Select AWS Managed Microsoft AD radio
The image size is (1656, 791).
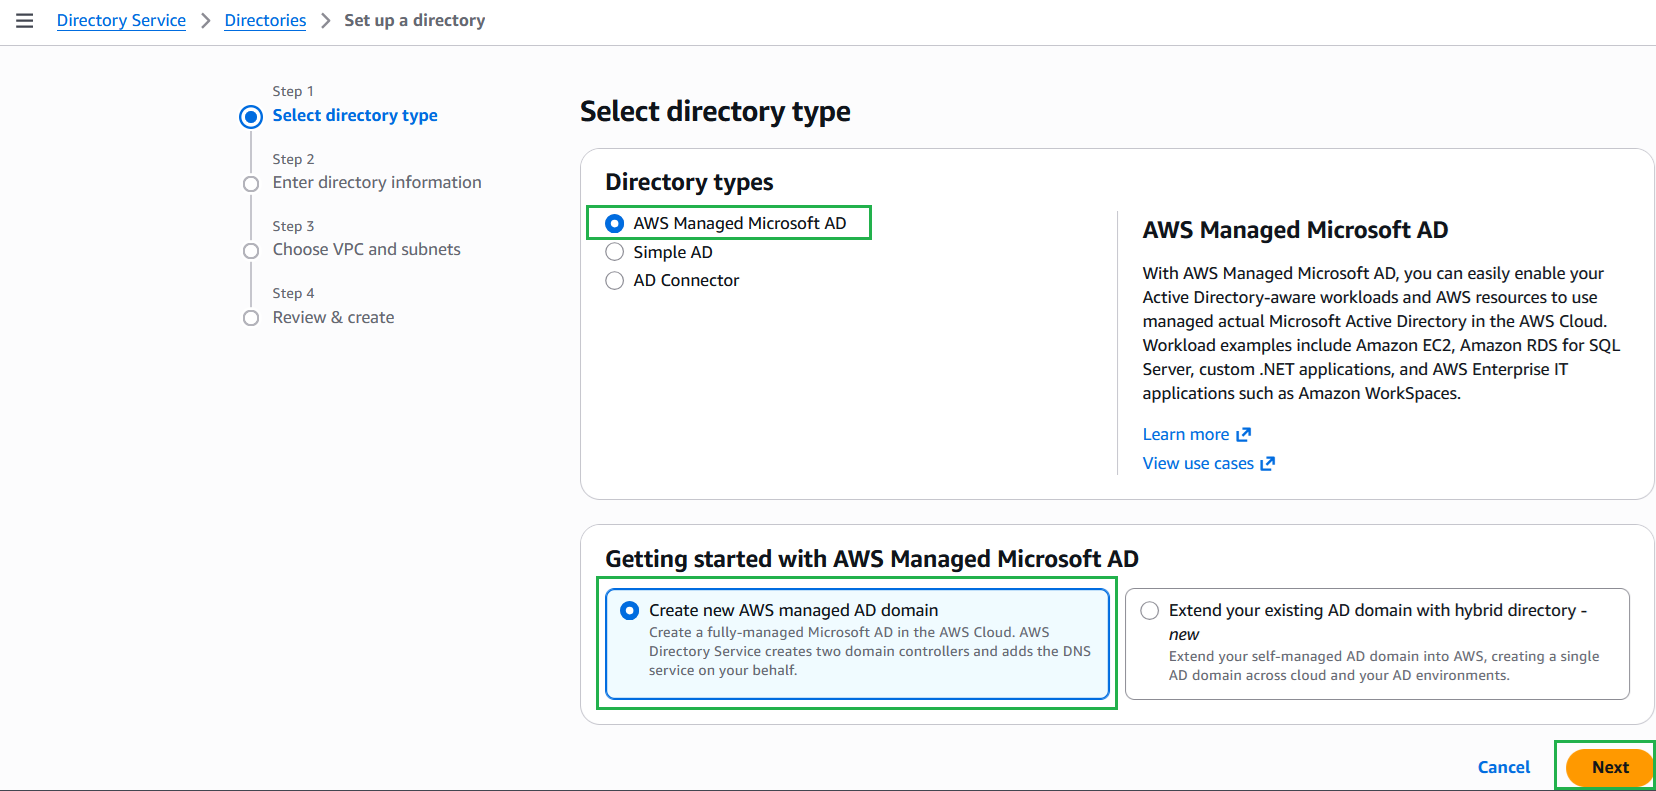click(615, 224)
